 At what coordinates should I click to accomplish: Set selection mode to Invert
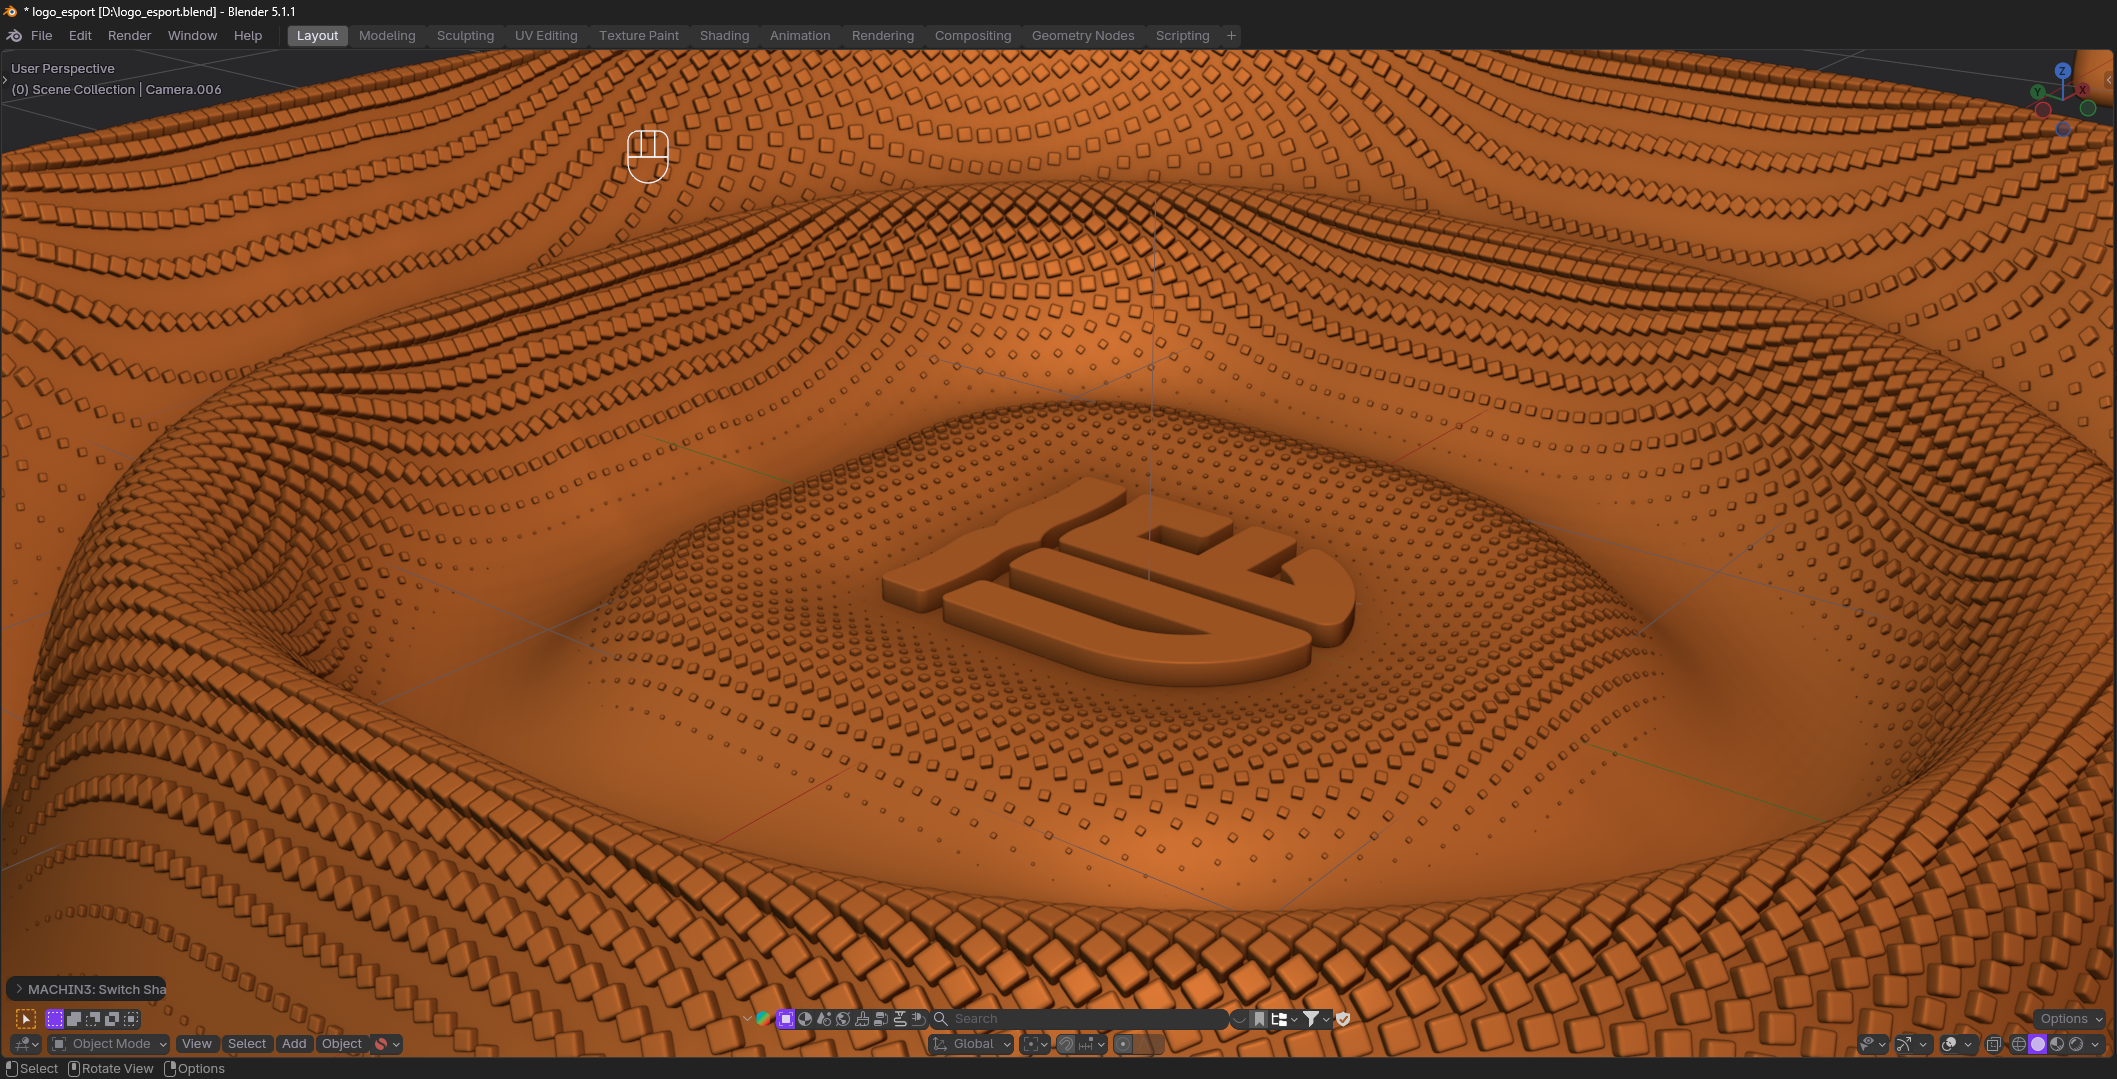112,1019
